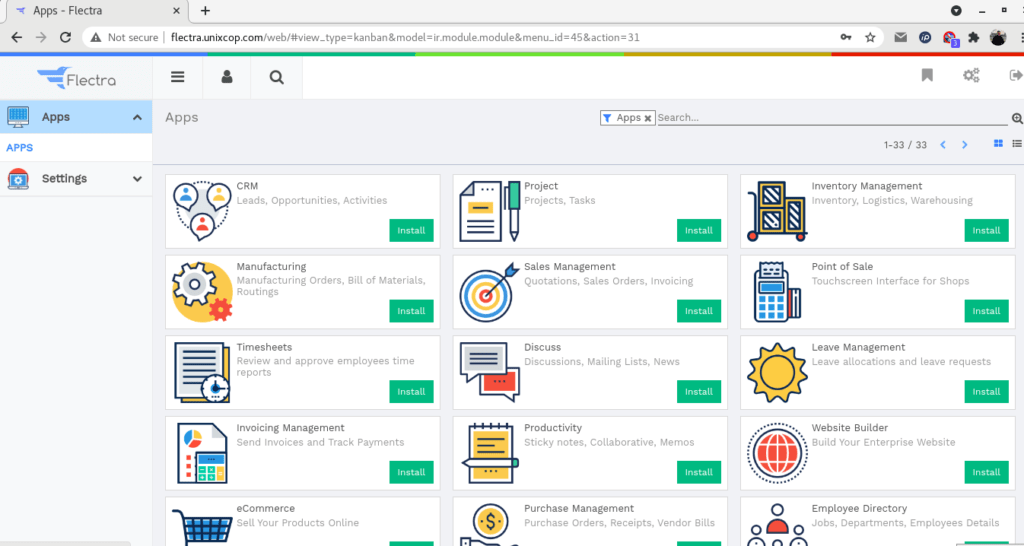This screenshot has width=1024, height=546.
Task: Install the Manufacturing app
Action: tap(411, 311)
